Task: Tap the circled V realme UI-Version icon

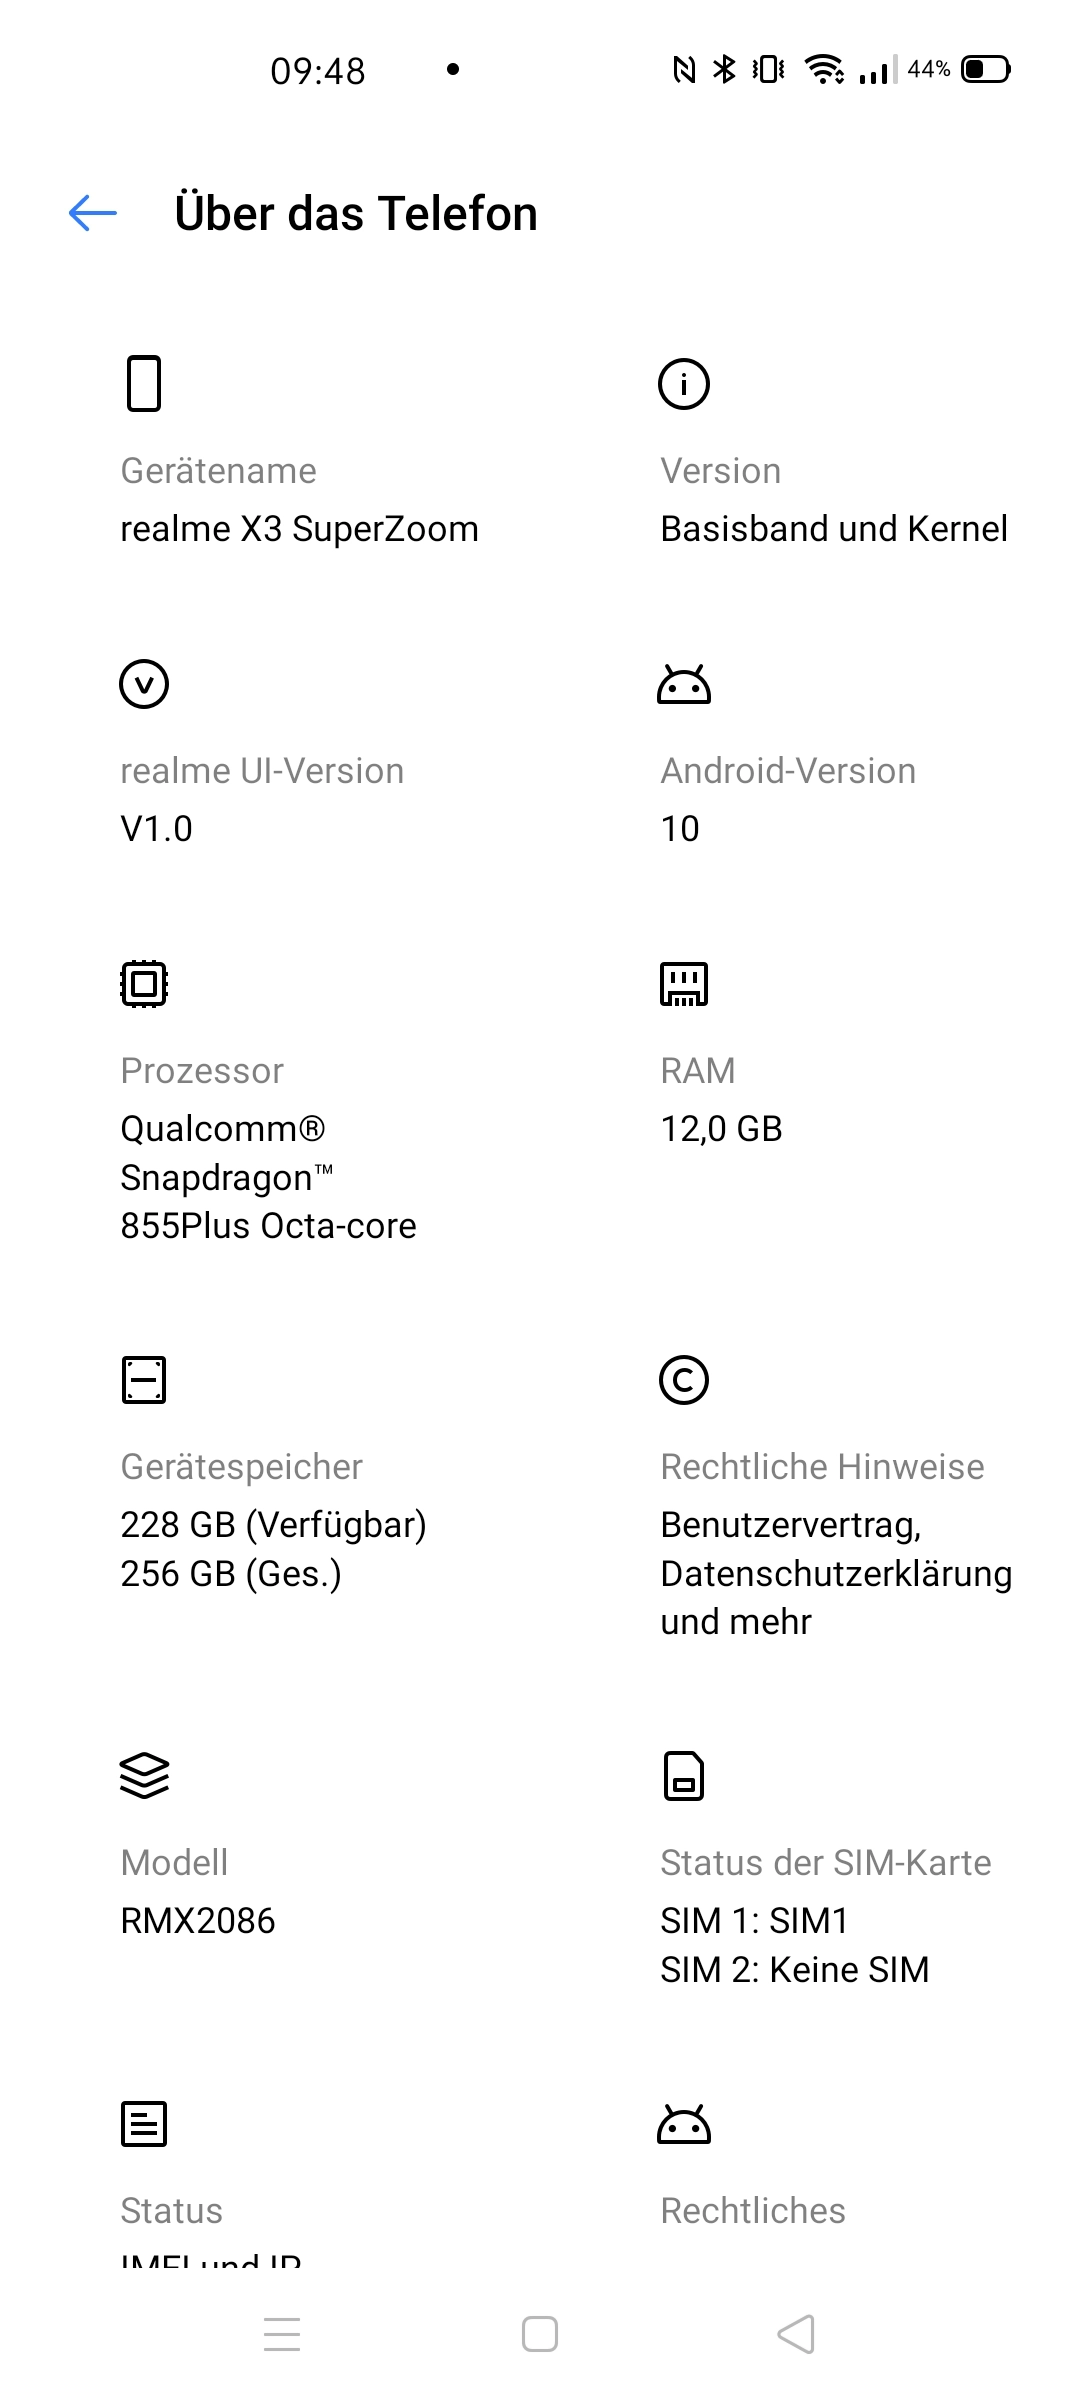Action: 144,684
